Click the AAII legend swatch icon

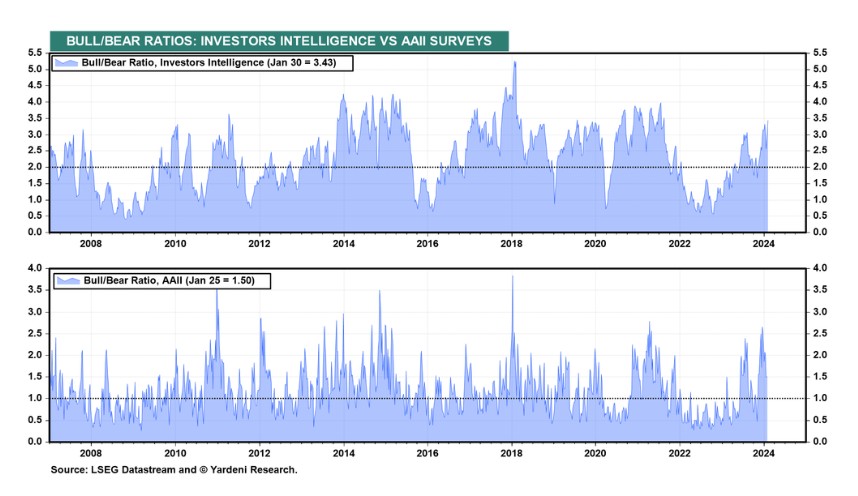68,281
